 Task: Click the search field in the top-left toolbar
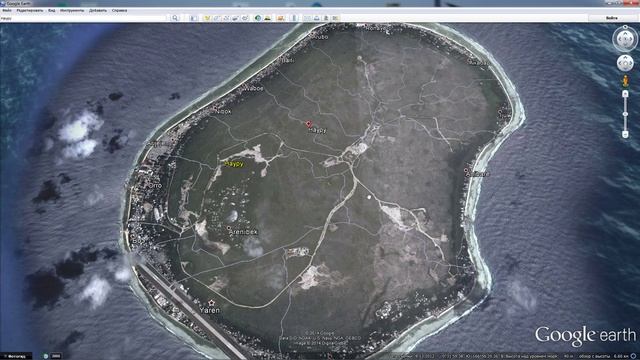point(84,18)
